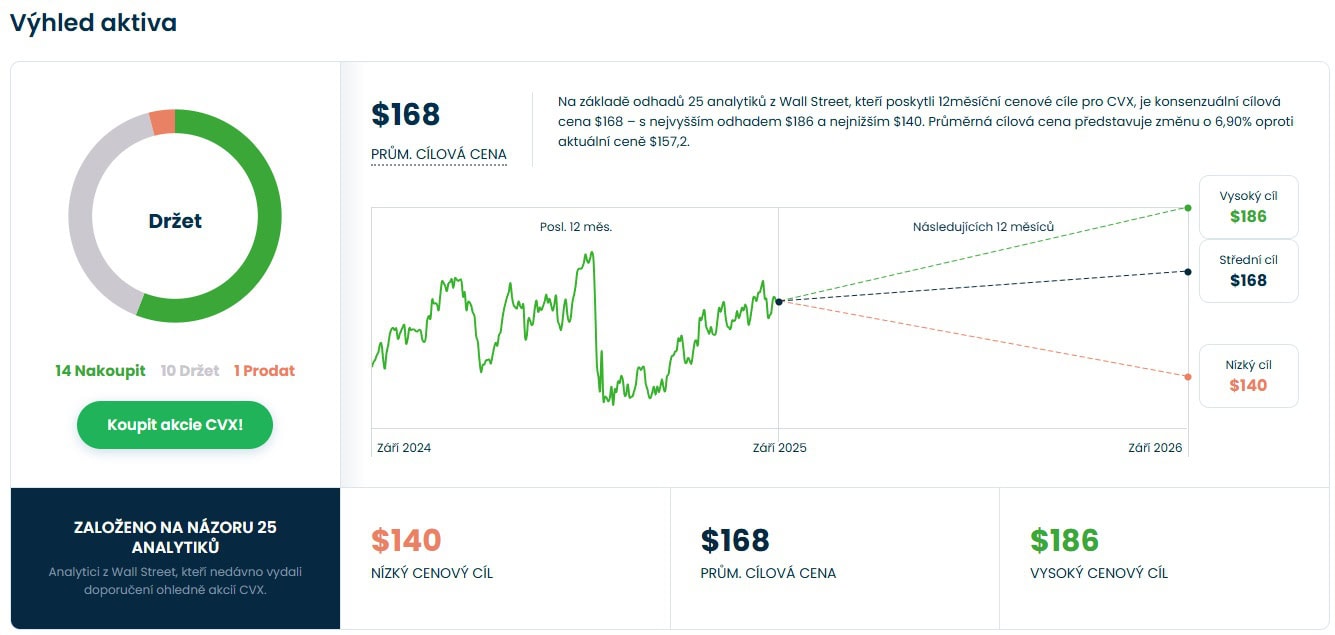Click the orange low target endpoint dot
Viewport: 1335px width, 635px height.
click(1188, 377)
